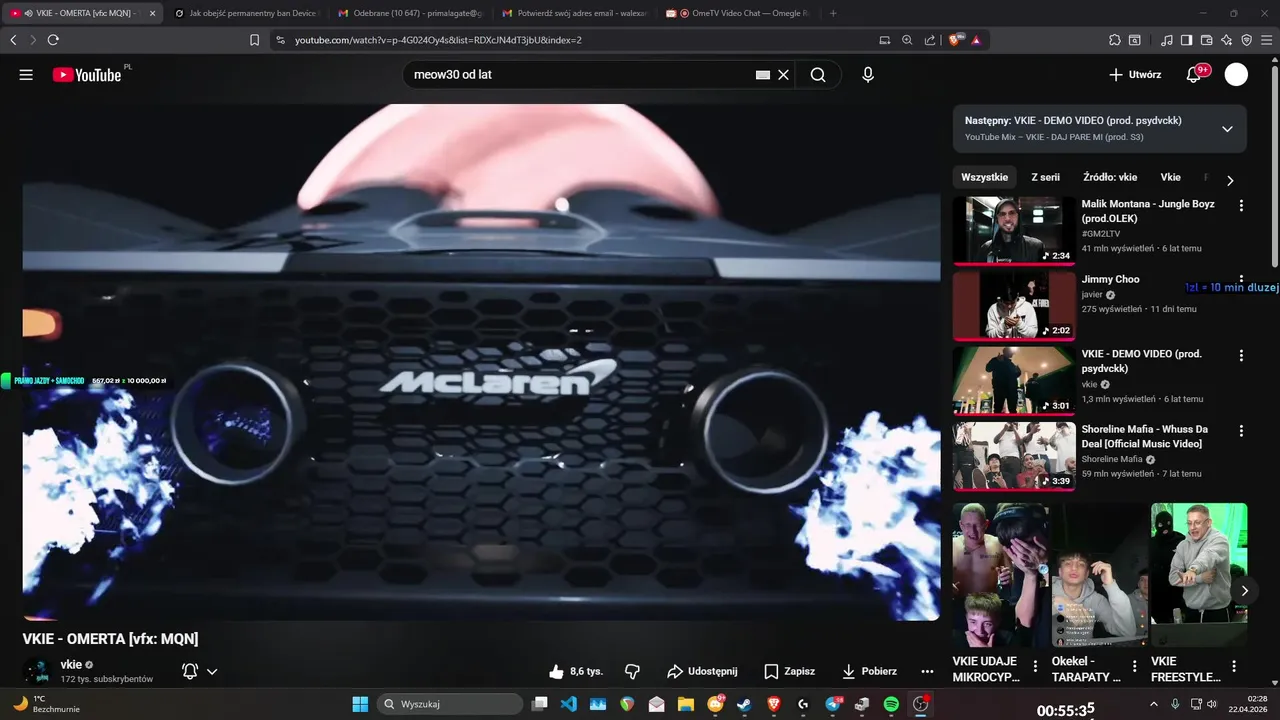The height and width of the screenshot is (720, 1280).
Task: Click the YouTube search input field
Action: click(580, 75)
